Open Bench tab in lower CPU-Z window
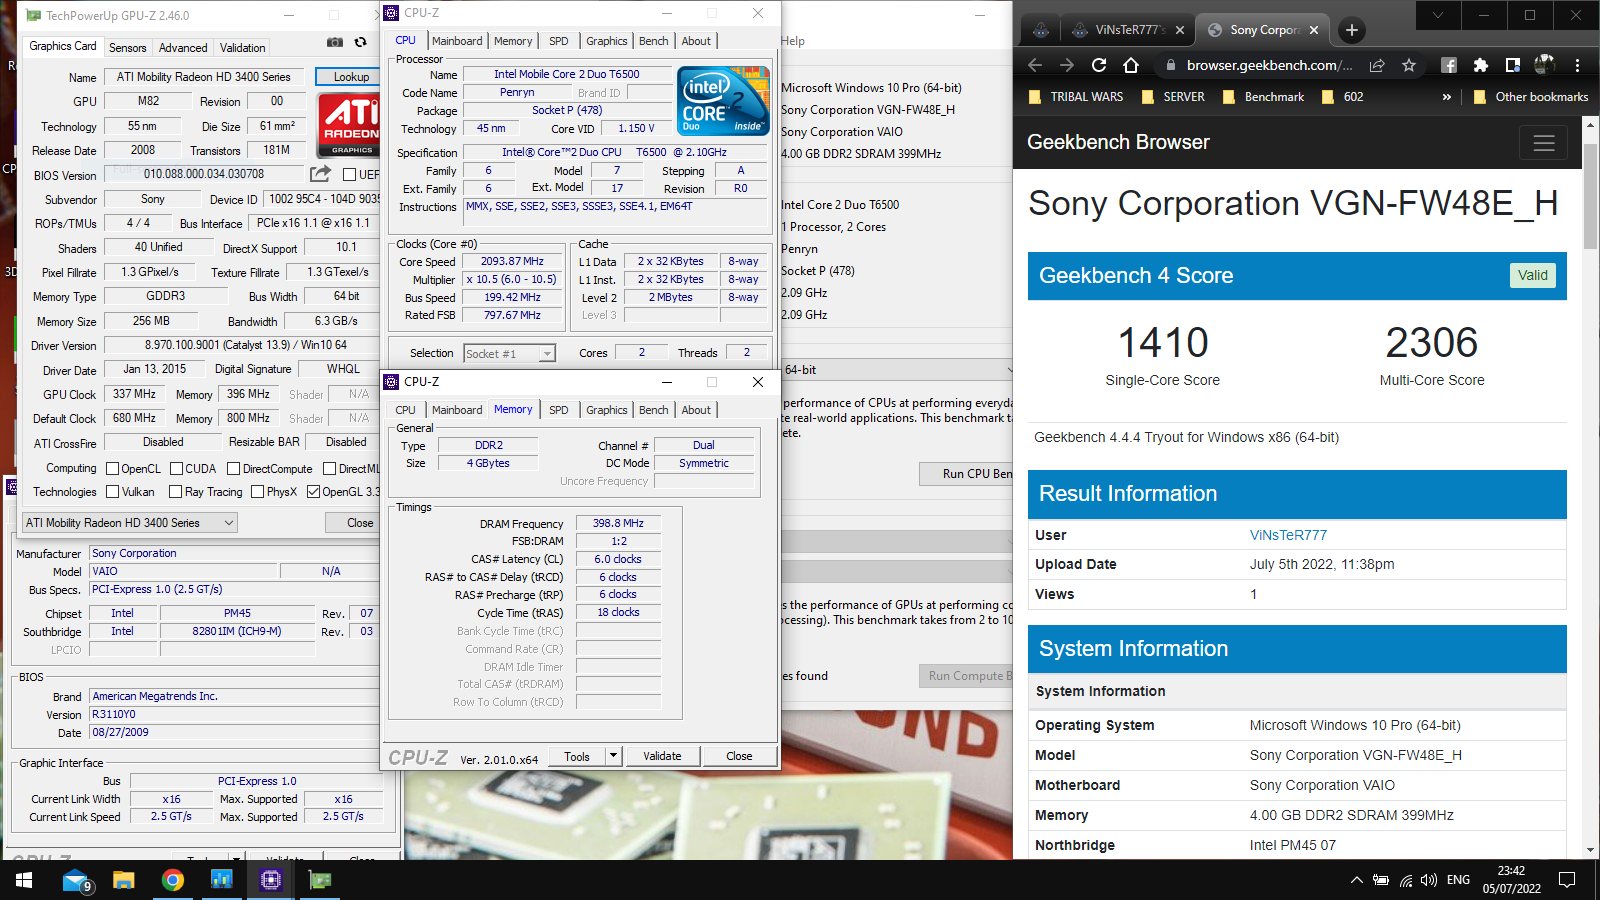 (x=654, y=410)
